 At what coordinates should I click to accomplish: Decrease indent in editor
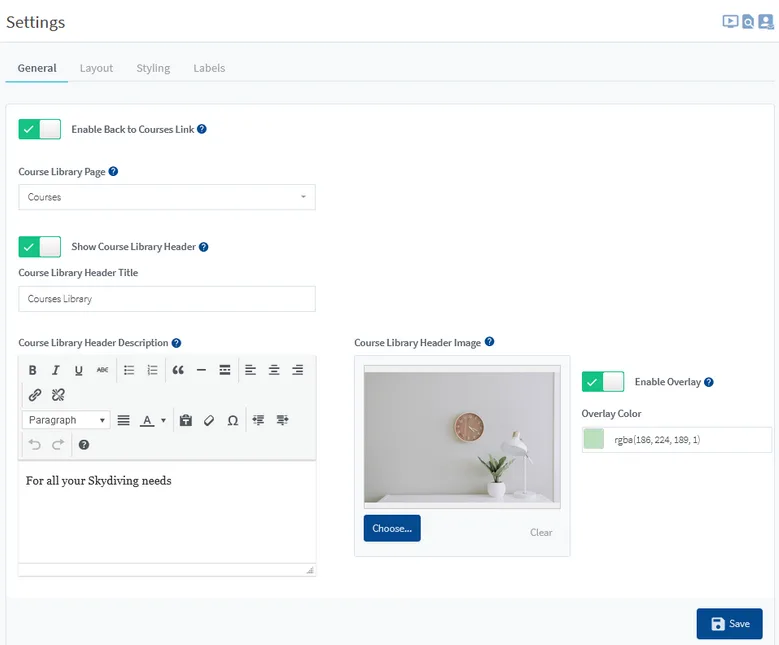[258, 420]
